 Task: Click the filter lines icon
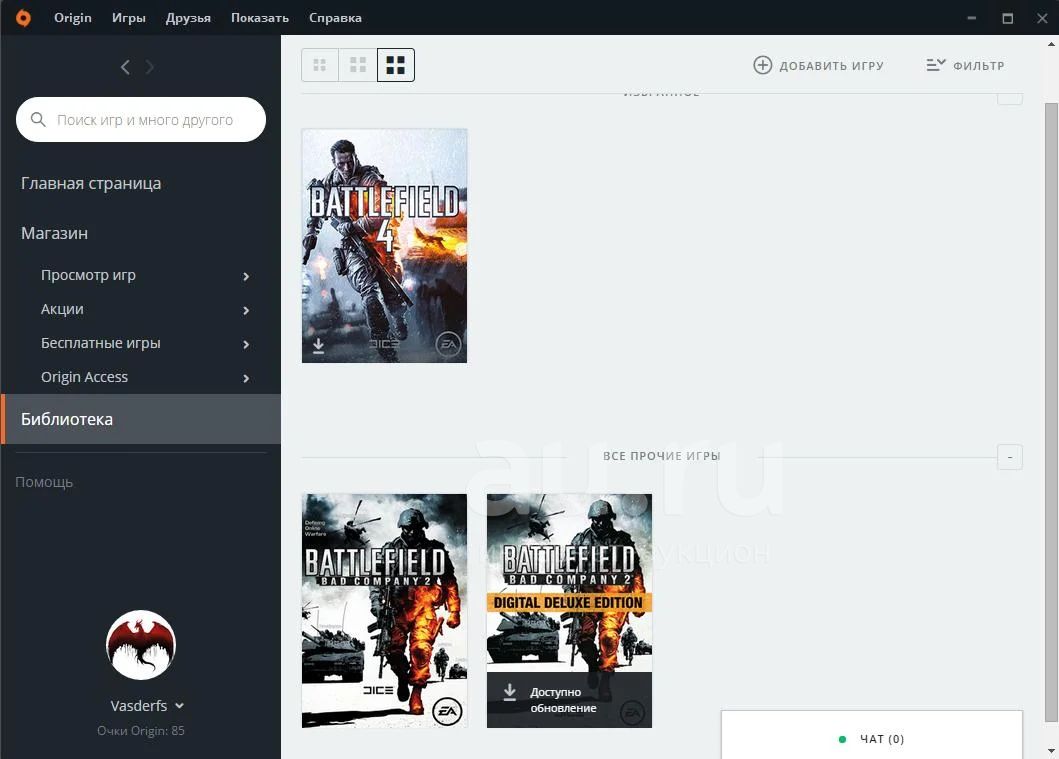935,65
